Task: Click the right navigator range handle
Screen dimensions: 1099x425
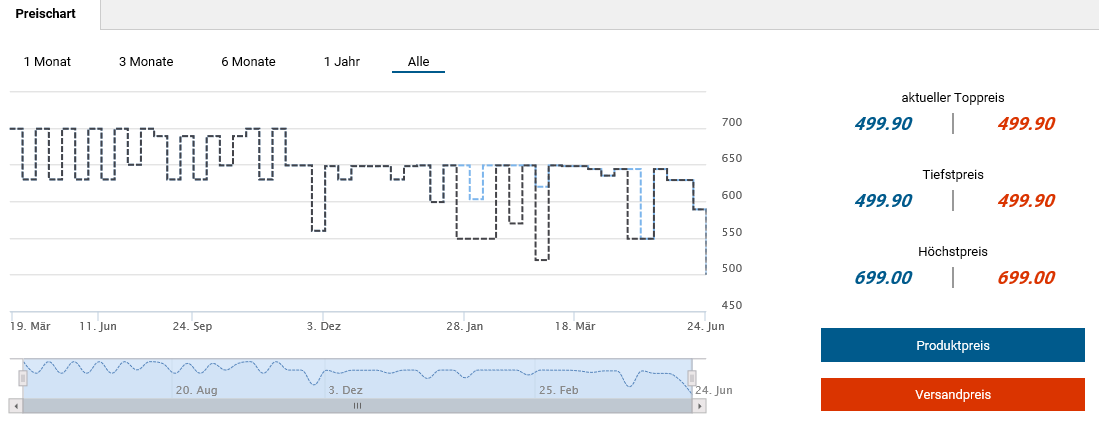Action: pos(691,377)
